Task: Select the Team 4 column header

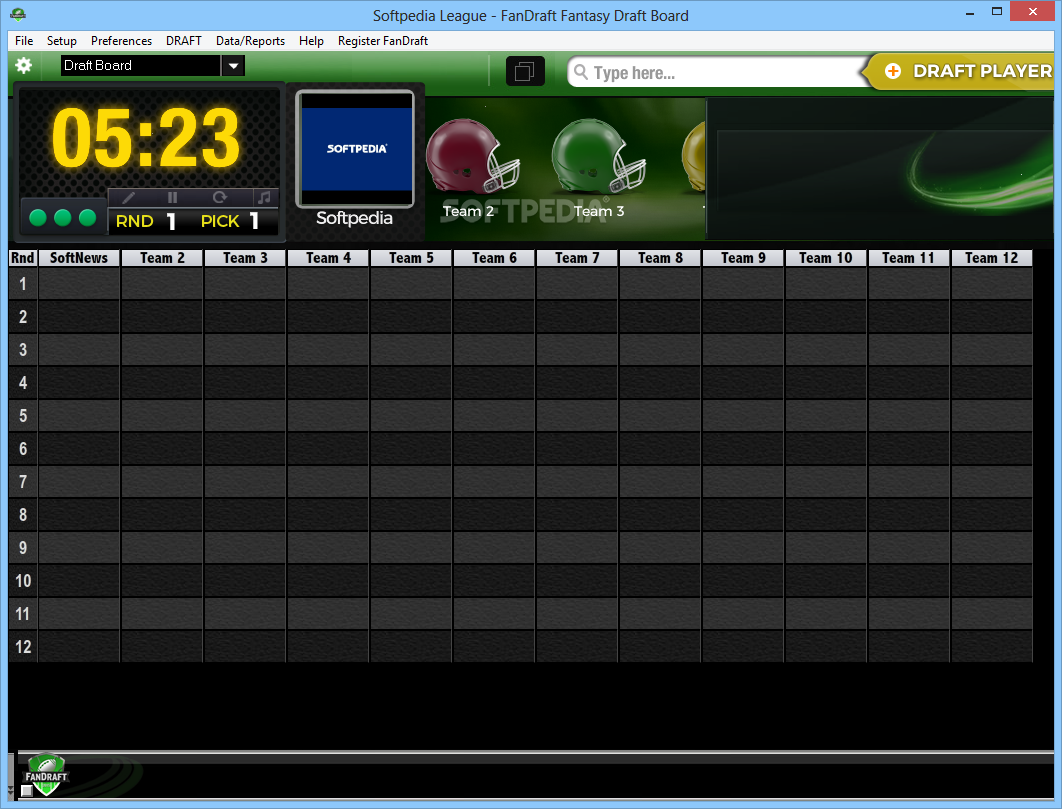Action: pyautogui.click(x=328, y=257)
